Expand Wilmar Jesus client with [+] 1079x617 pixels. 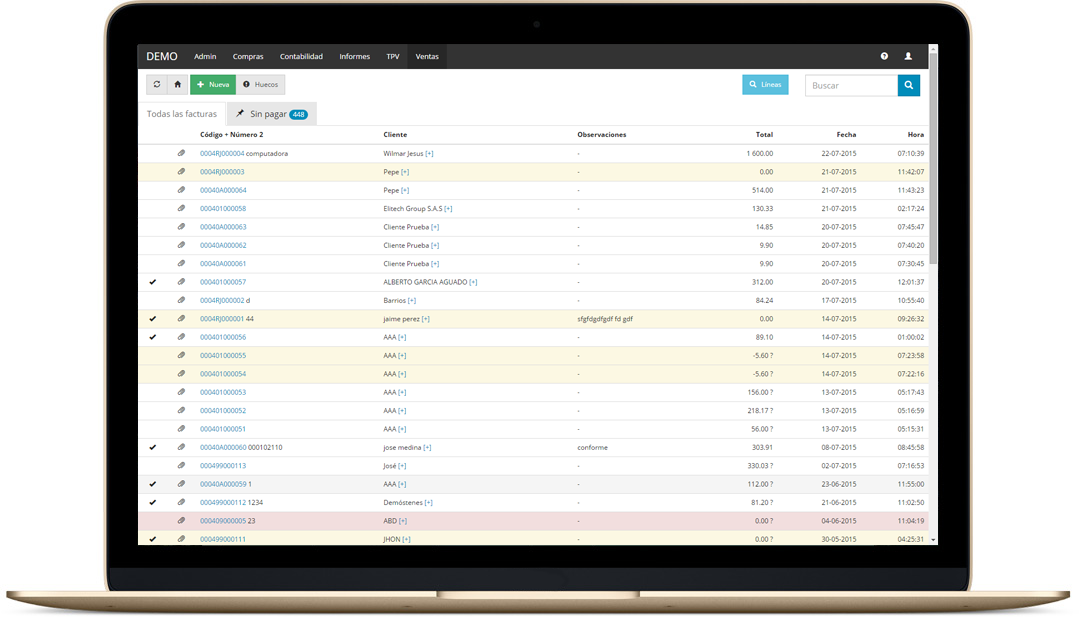coord(429,153)
